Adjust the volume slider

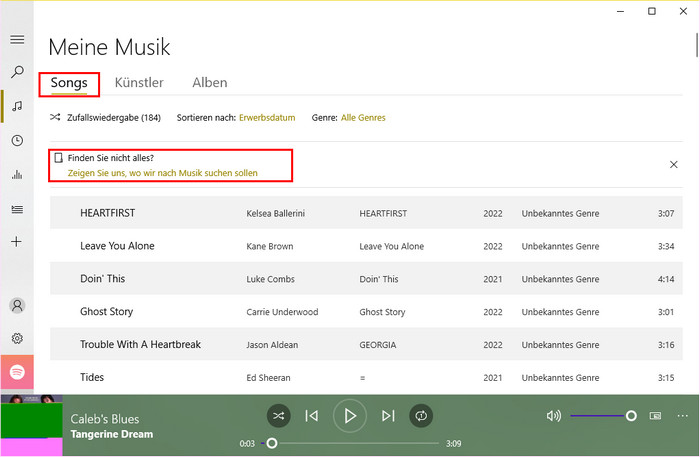point(604,416)
